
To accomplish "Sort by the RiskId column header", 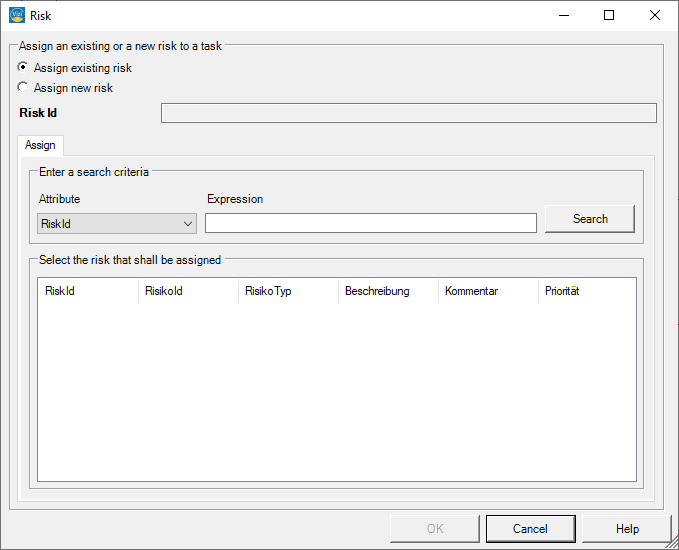I will pos(87,292).
